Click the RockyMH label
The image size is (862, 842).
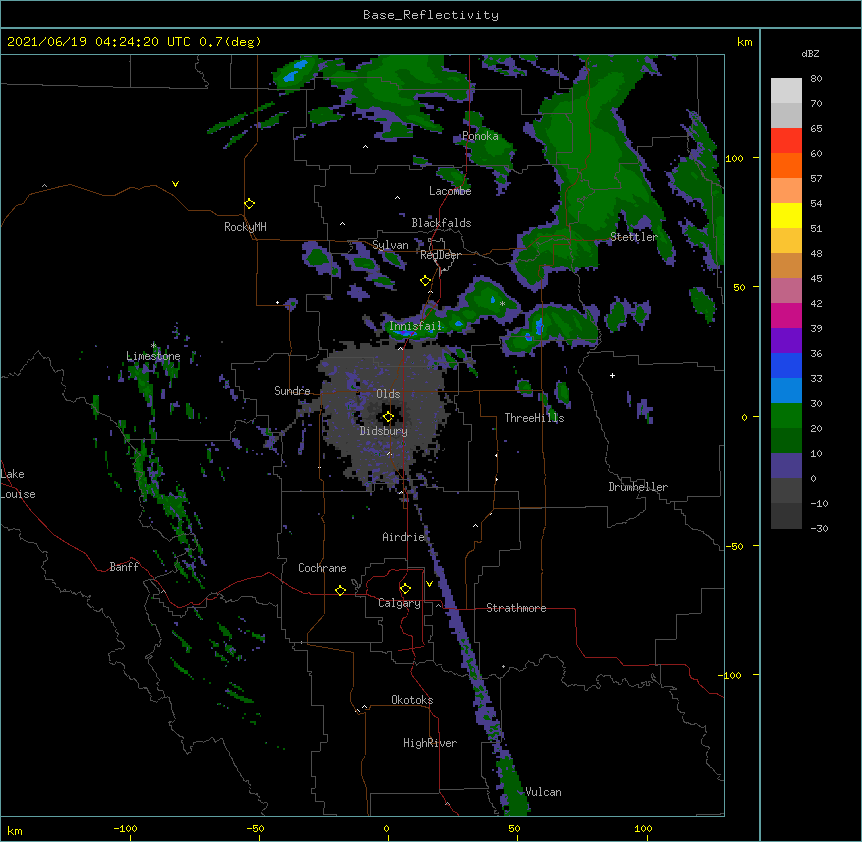[245, 227]
